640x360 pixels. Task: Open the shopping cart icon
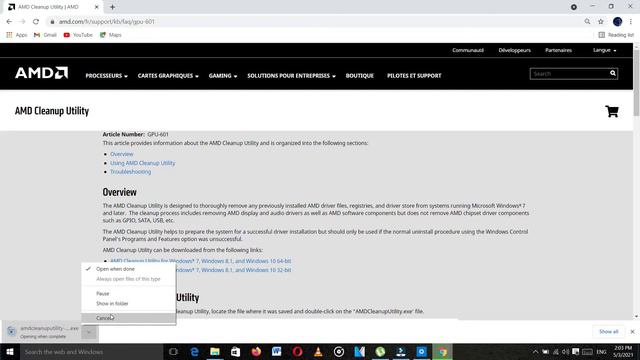pyautogui.click(x=612, y=111)
